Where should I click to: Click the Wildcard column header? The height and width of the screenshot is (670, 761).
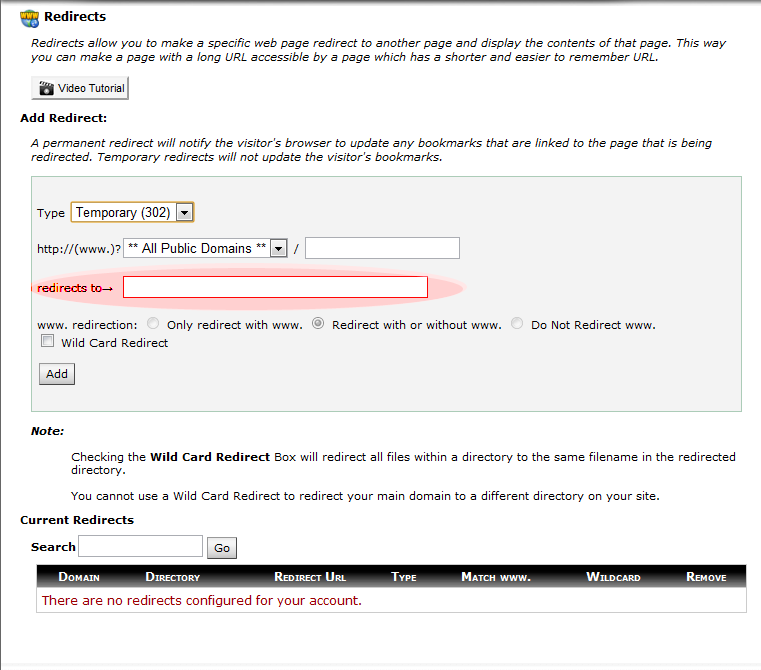tap(613, 577)
